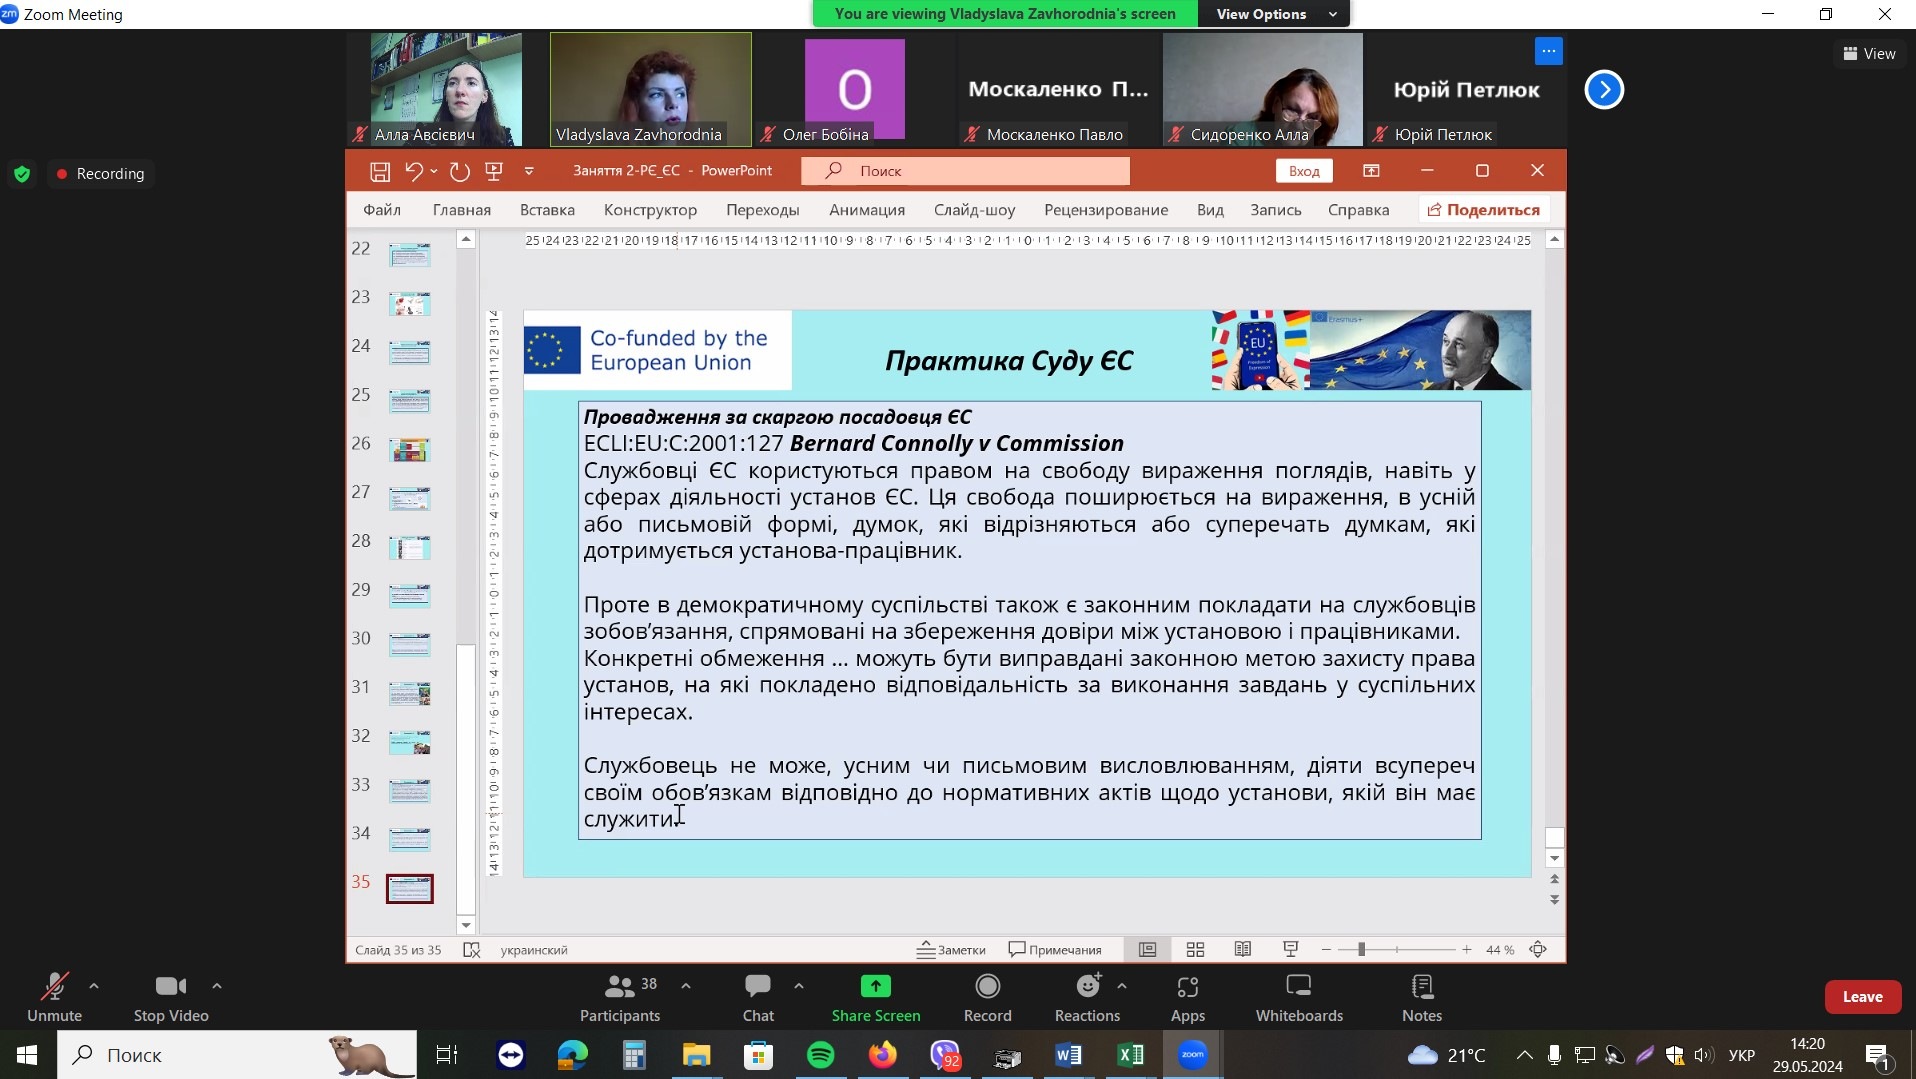Image resolution: width=1916 pixels, height=1079 pixels.
Task: Open the Notes panel
Action: click(x=1421, y=997)
